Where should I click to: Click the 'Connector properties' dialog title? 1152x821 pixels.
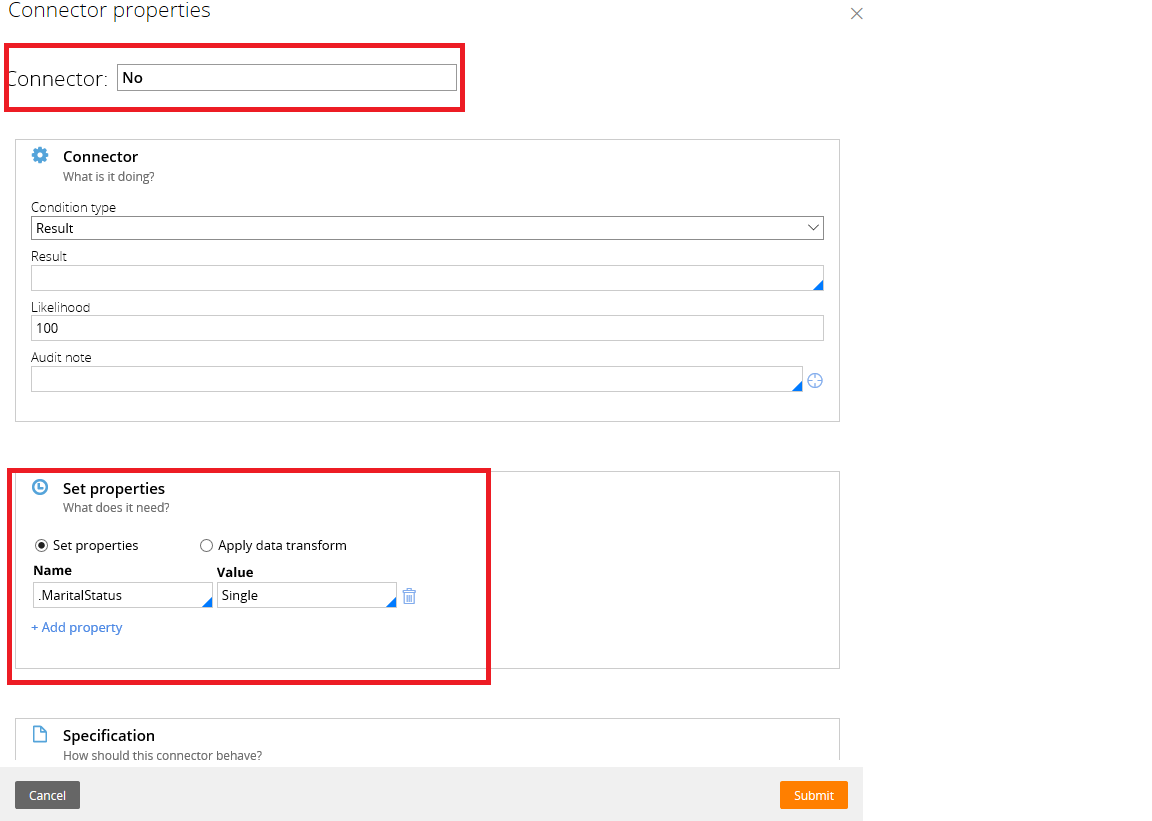pos(109,11)
